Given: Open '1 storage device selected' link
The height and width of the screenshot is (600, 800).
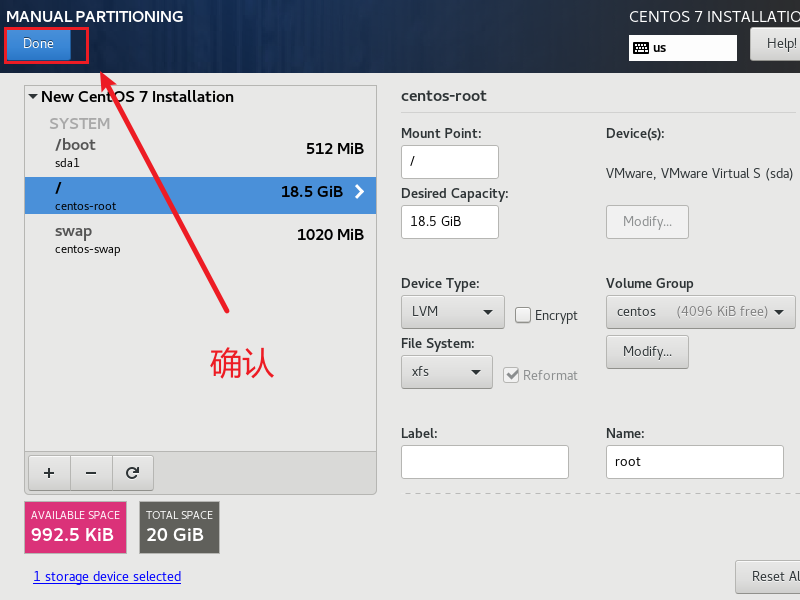Looking at the screenshot, I should 107,577.
